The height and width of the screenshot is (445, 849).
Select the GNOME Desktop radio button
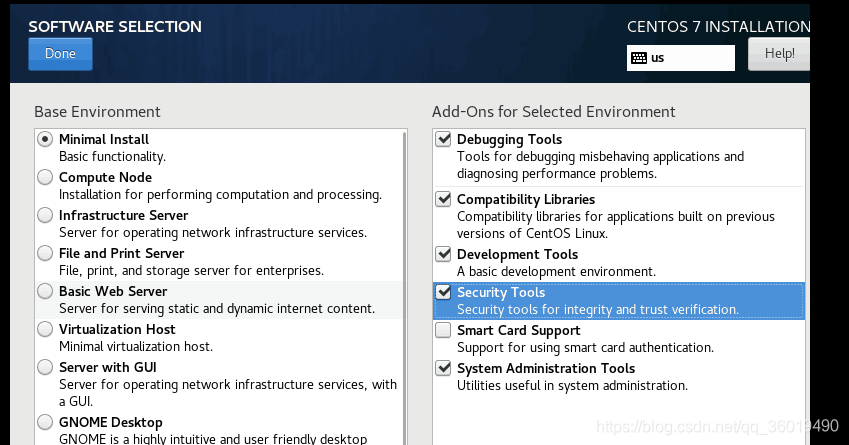[x=45, y=423]
